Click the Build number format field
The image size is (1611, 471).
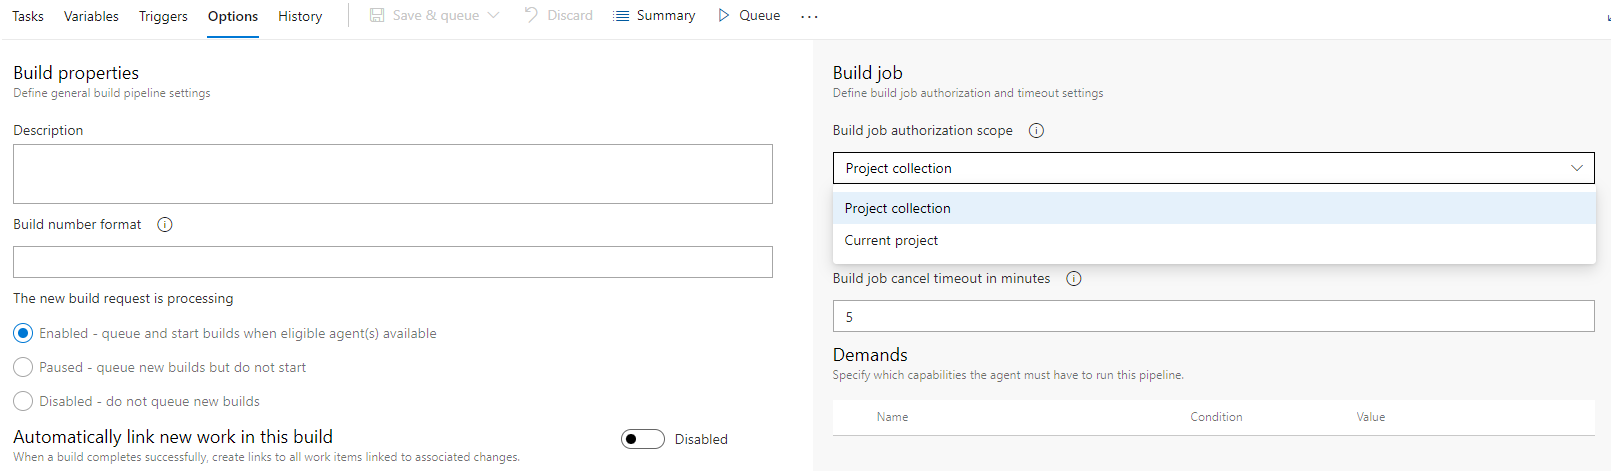392,262
